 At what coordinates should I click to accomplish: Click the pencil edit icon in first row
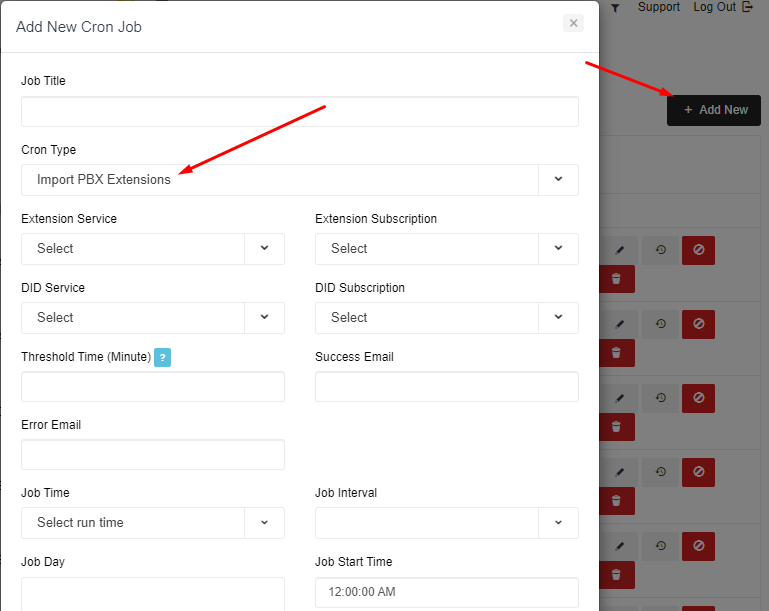pyautogui.click(x=620, y=251)
